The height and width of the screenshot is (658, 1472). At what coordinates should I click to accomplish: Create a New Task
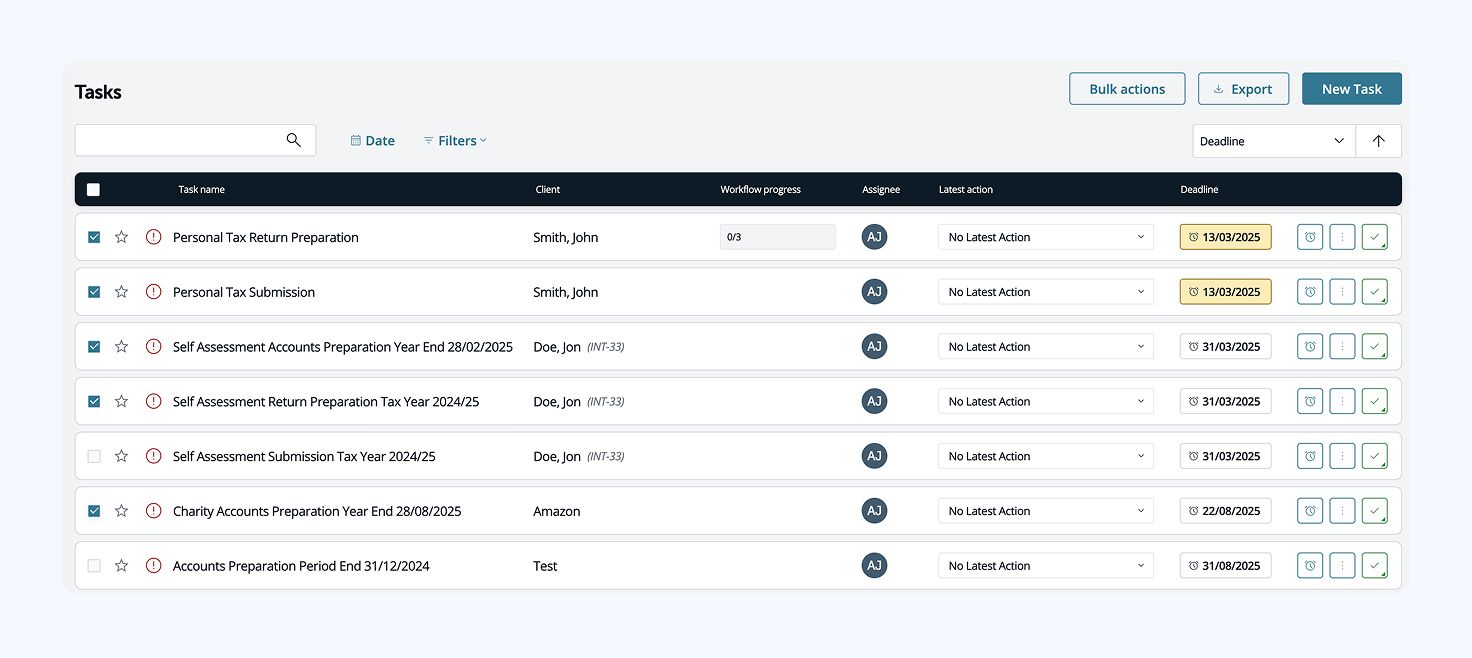click(x=1352, y=89)
